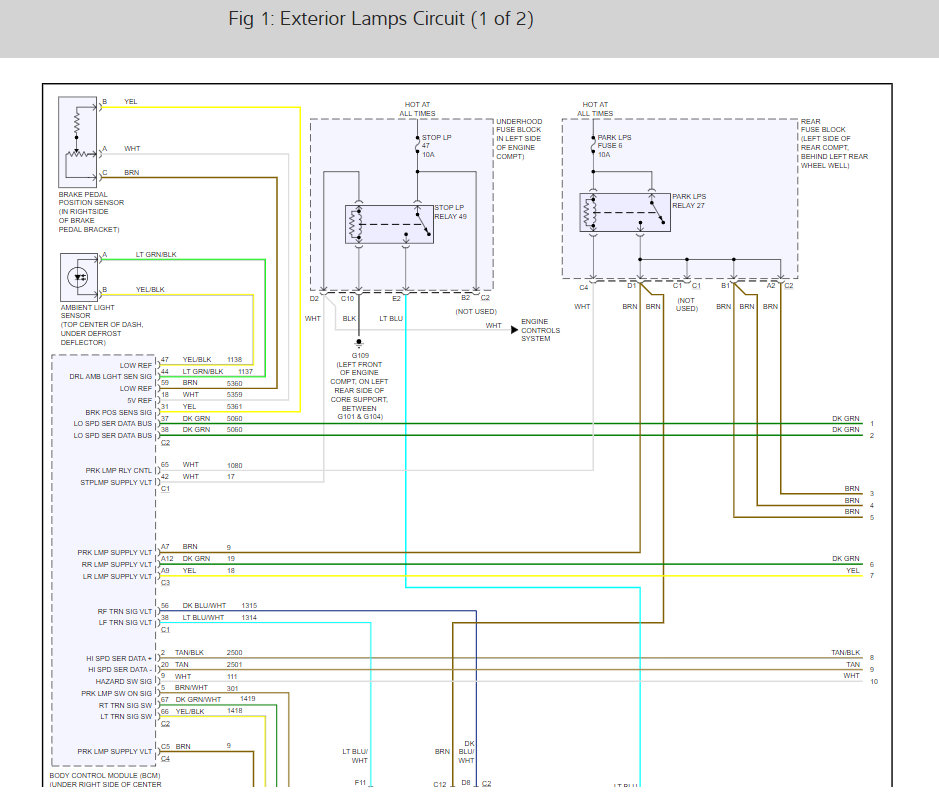Click the 'BRK POS SENS SIG' pin label
The image size is (939, 807).
pyautogui.click(x=119, y=412)
